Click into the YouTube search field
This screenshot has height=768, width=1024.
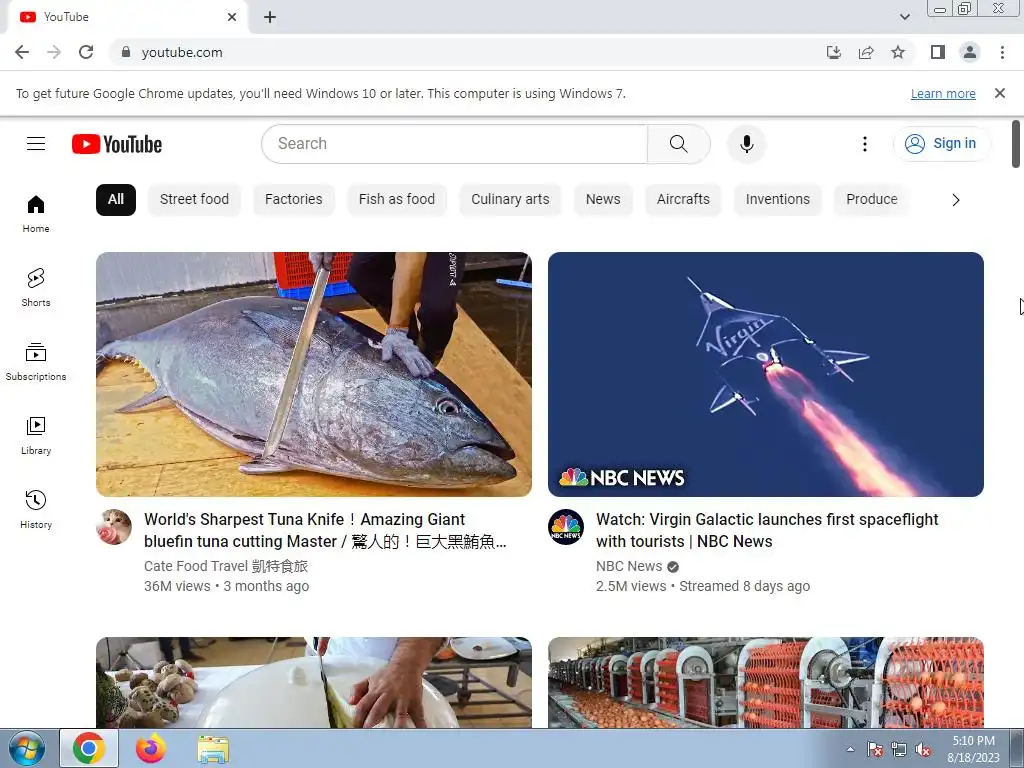(455, 144)
